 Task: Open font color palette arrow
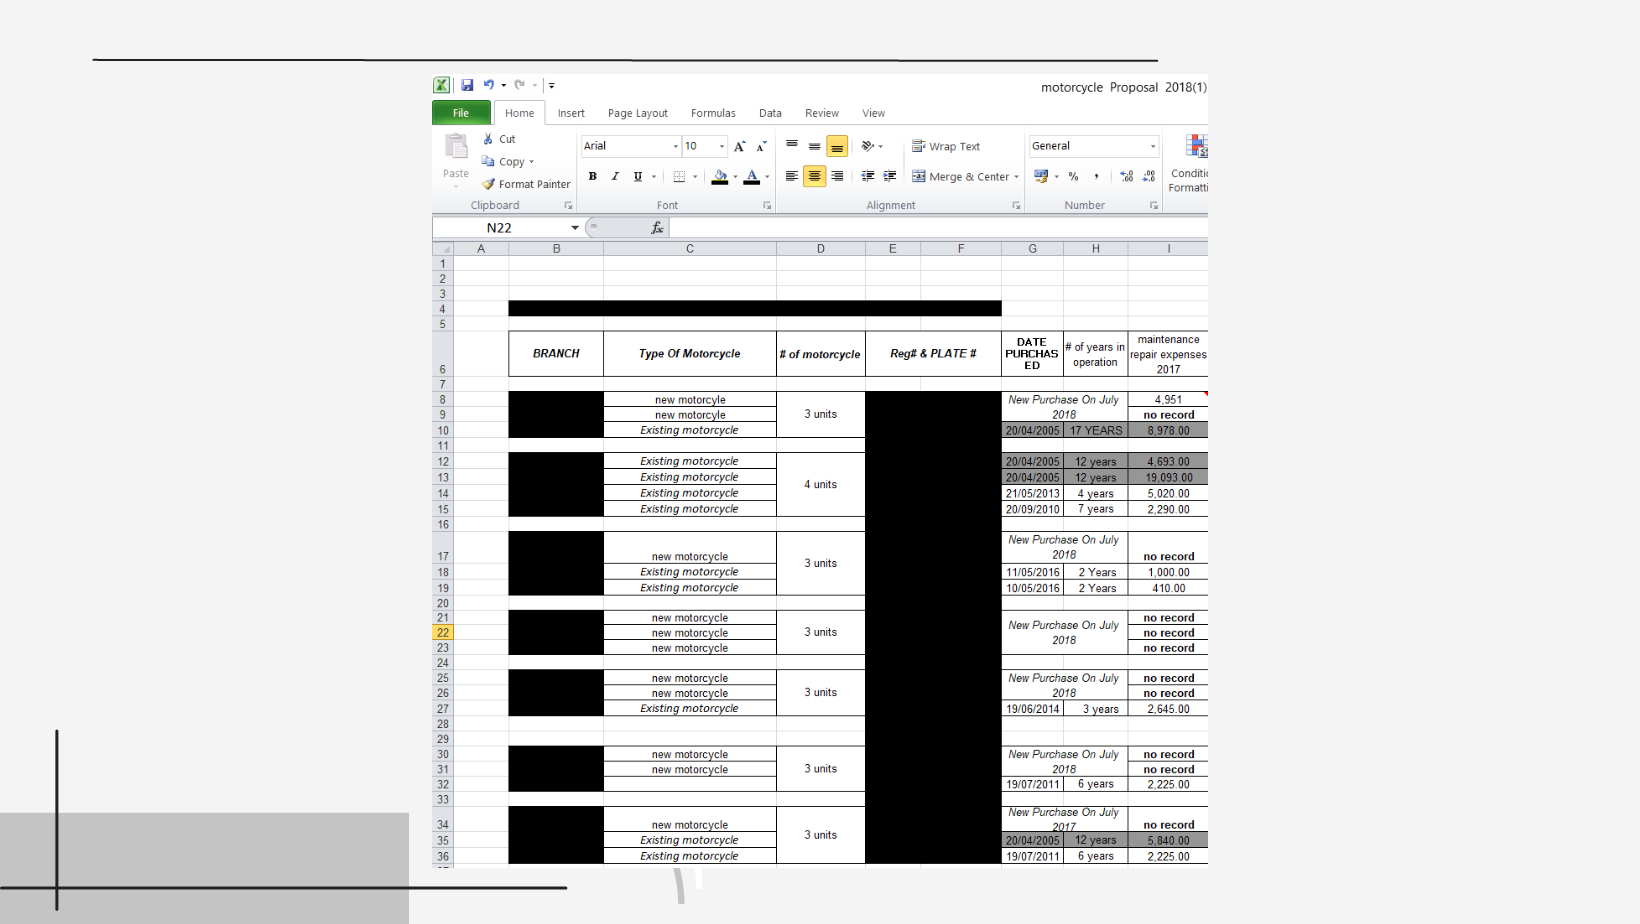point(768,177)
